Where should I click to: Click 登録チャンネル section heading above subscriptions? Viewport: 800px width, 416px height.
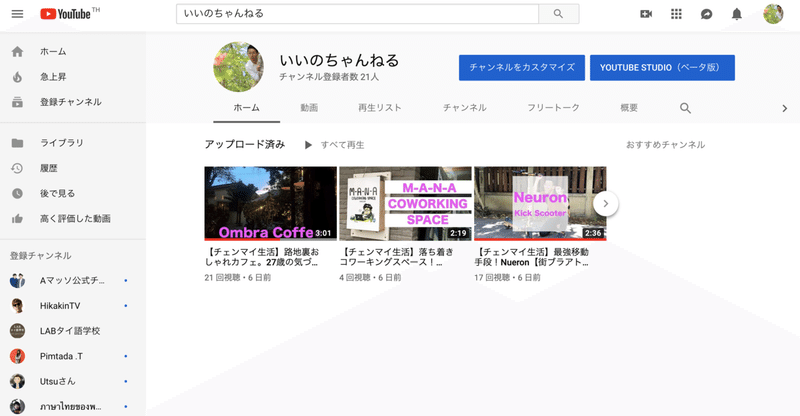41,256
